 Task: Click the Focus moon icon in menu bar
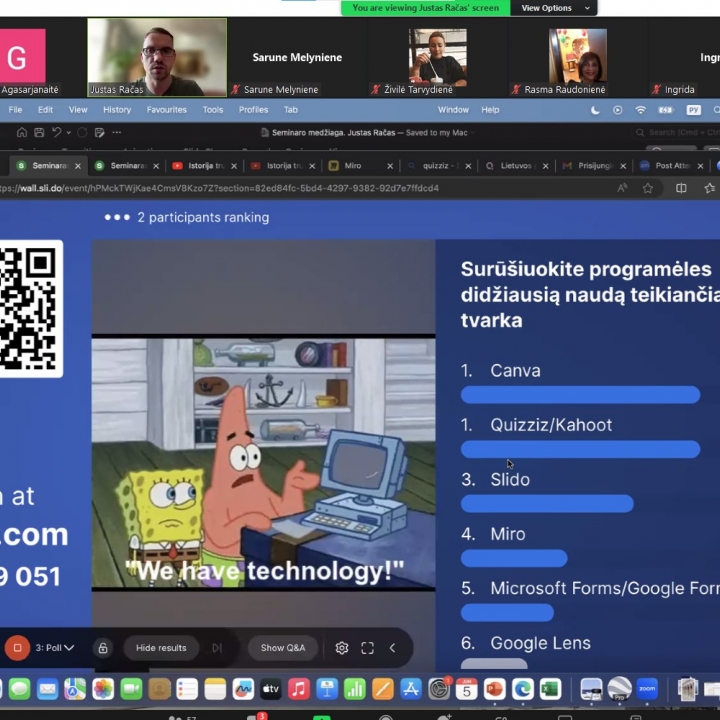tap(595, 110)
